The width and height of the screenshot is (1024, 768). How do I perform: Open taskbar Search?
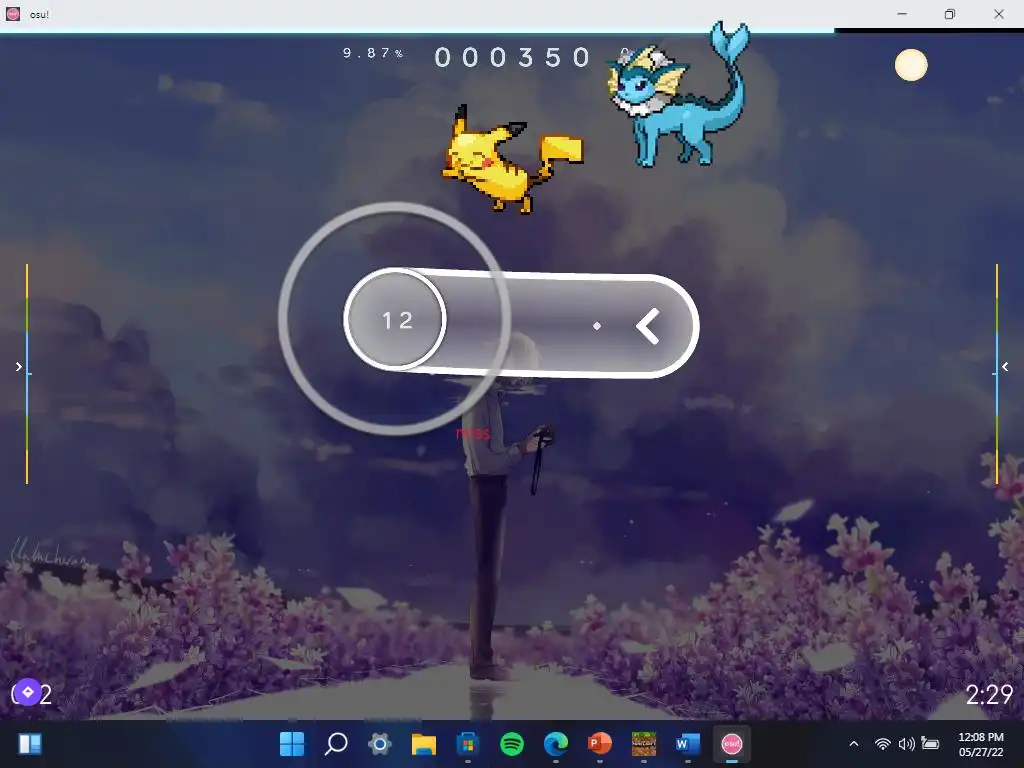pyautogui.click(x=336, y=743)
